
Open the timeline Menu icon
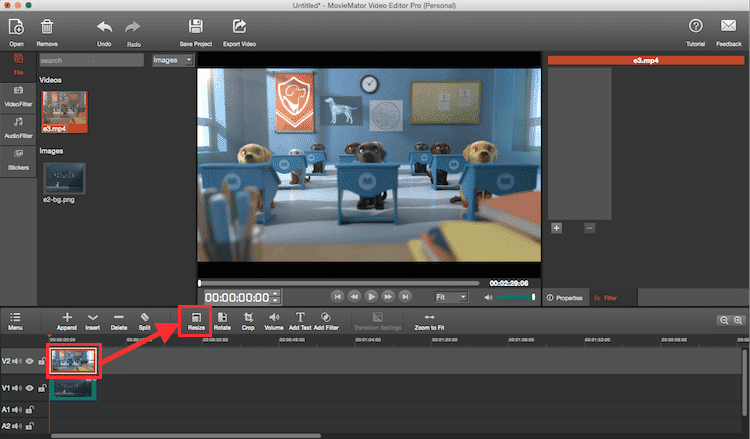15,317
